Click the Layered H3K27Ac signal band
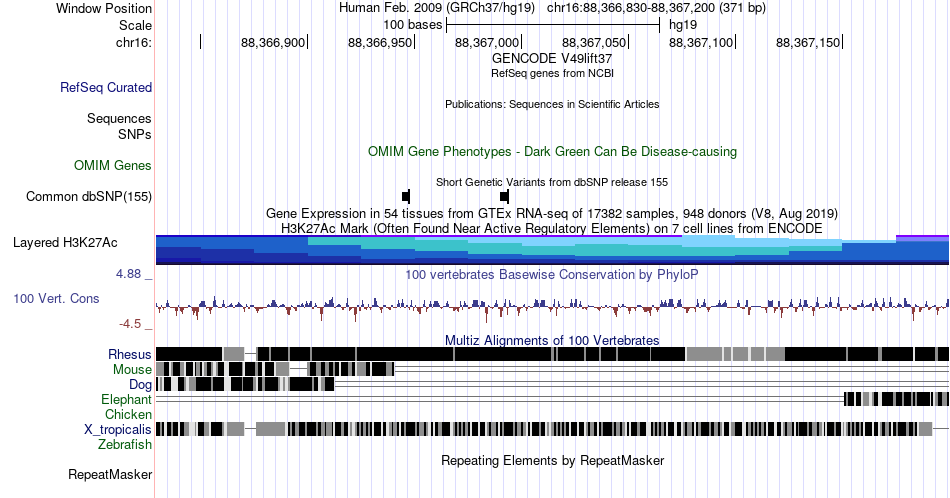Screen dimensions: 950x498 (x=552, y=250)
